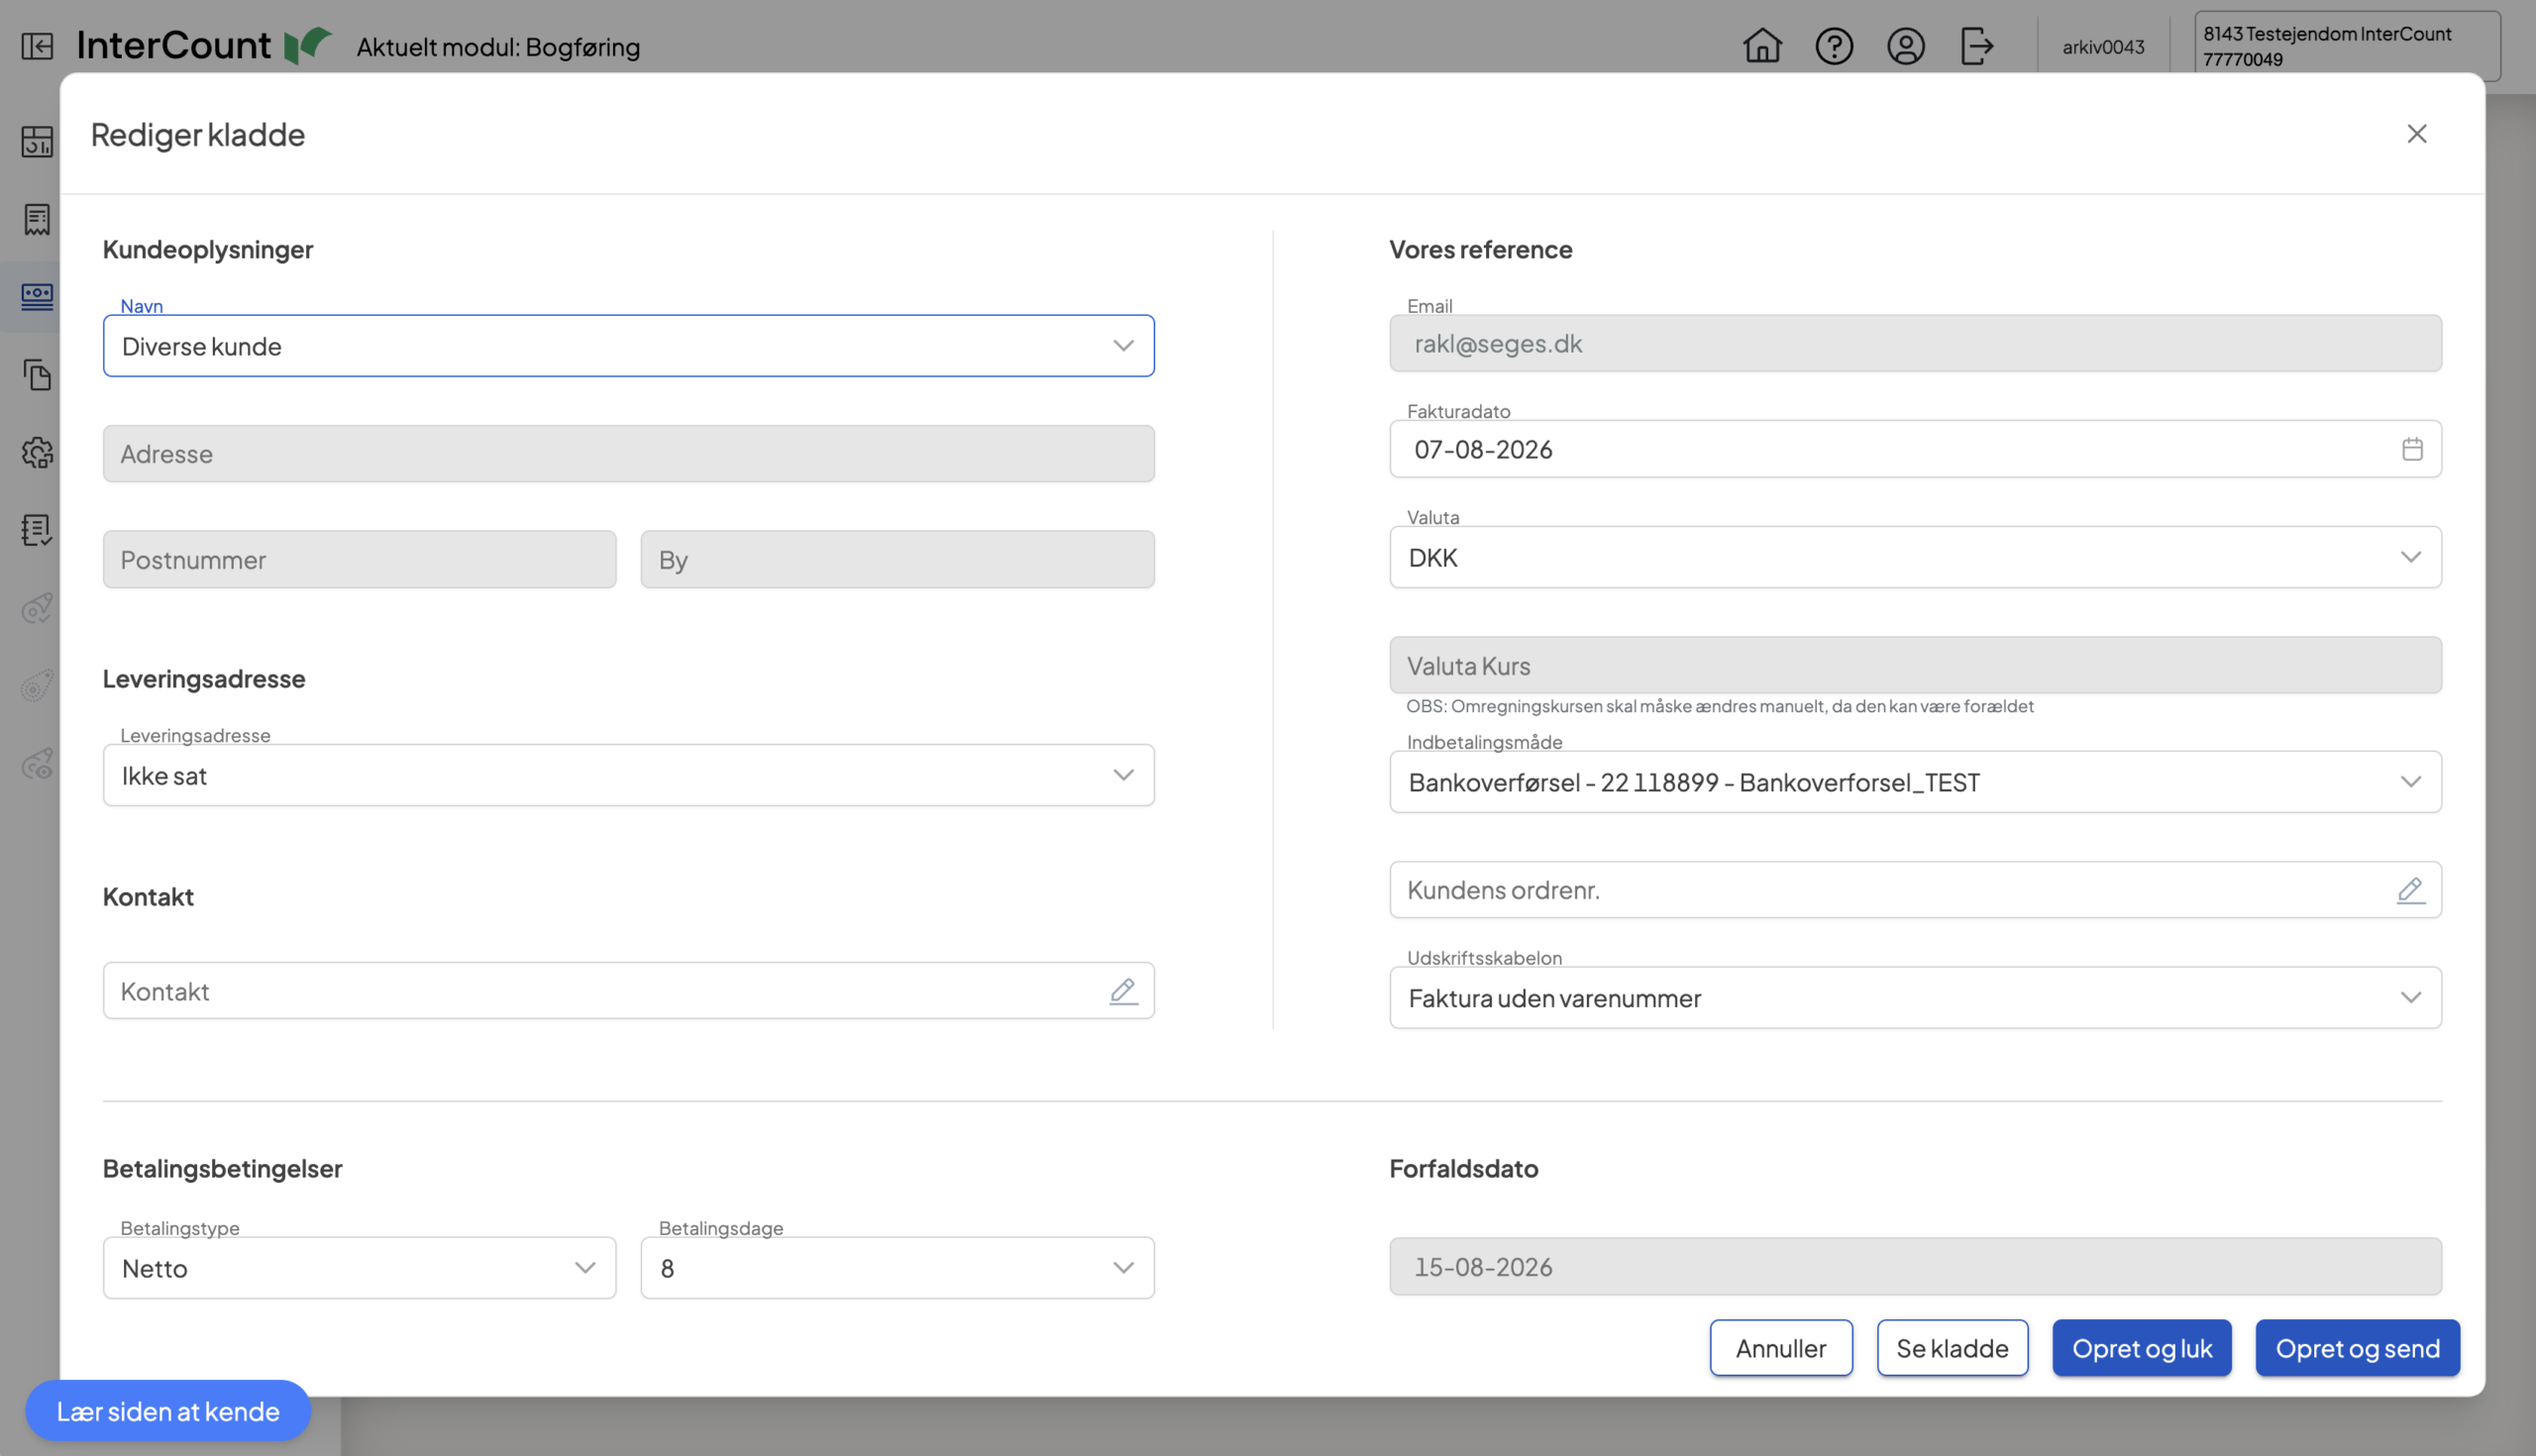Go to the home page icon
The width and height of the screenshot is (2536, 1456).
click(1762, 46)
